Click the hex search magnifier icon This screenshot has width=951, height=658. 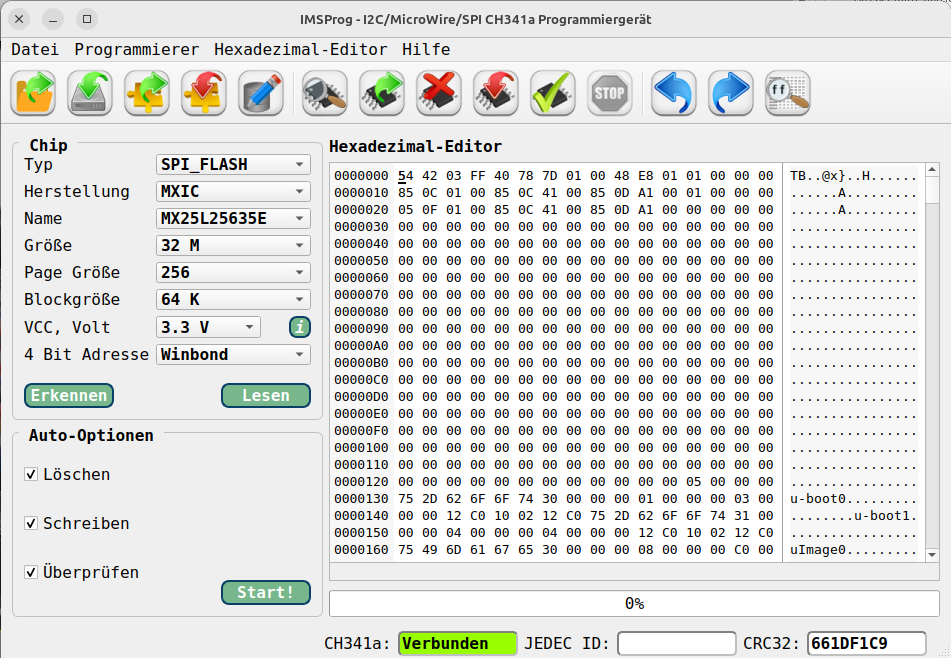(788, 93)
